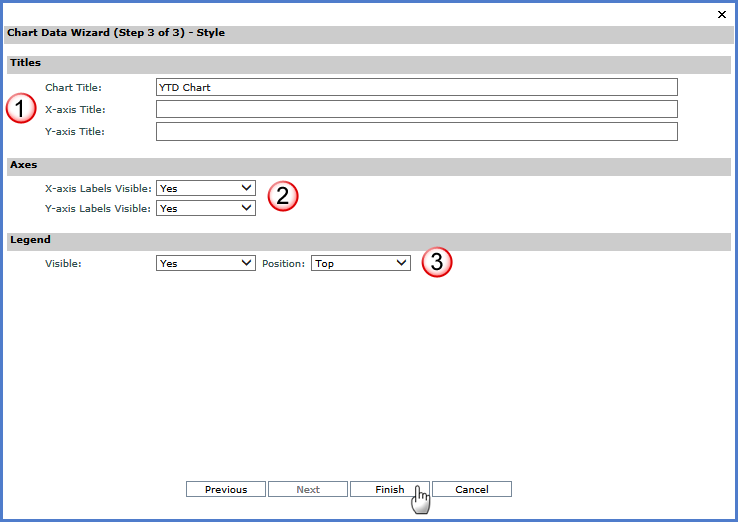Go back with the Previous button
Image resolution: width=738 pixels, height=522 pixels.
pos(226,489)
